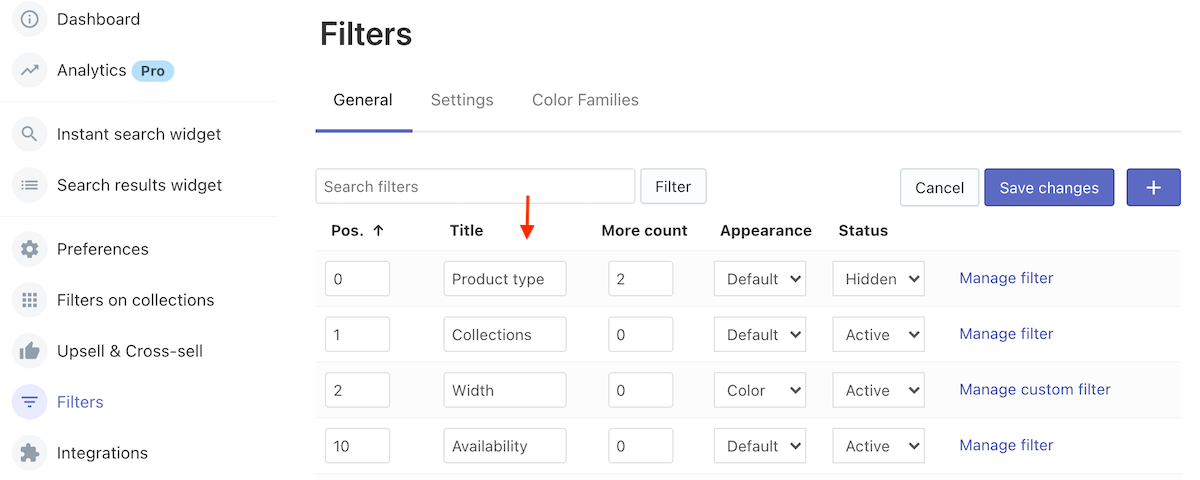Sort by the Pos. column arrow
Viewport: 1200px width, 480px height.
click(378, 230)
